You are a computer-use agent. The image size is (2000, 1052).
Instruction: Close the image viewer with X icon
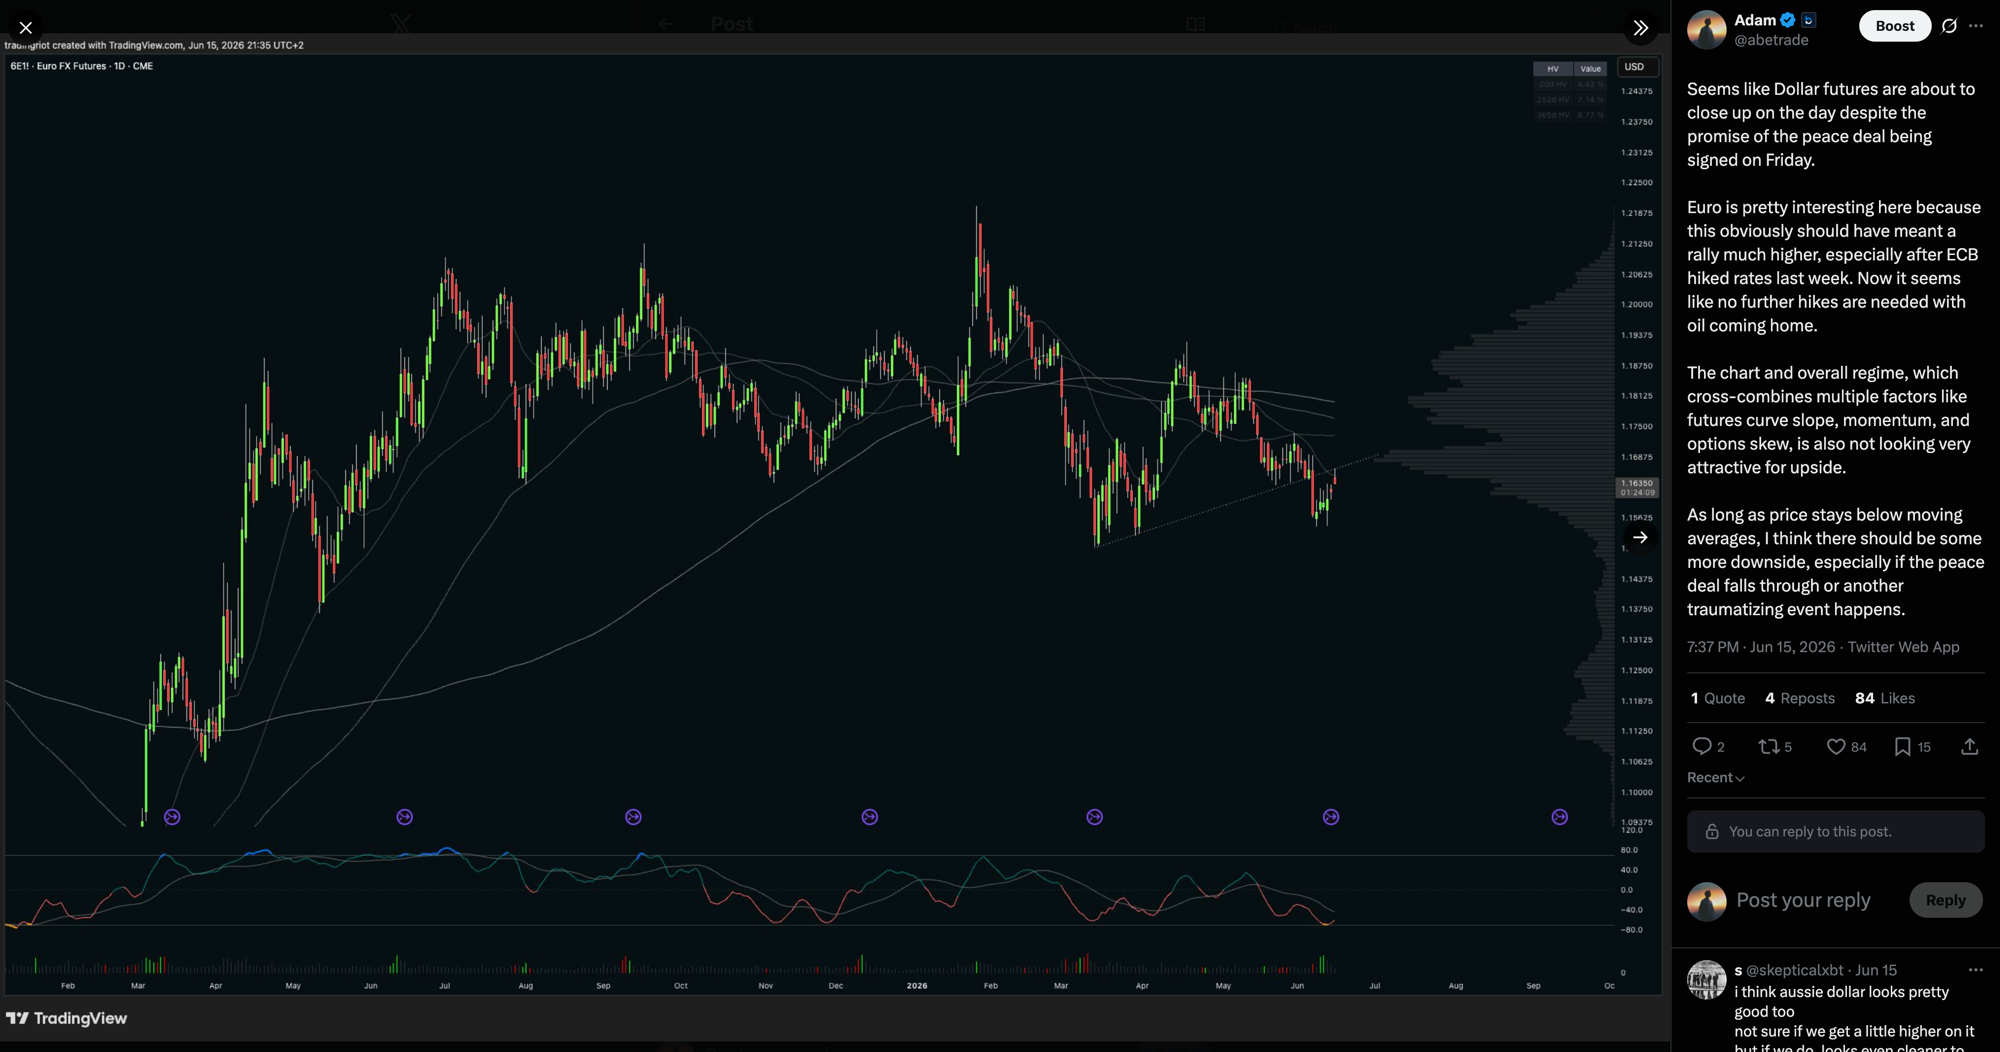click(x=26, y=28)
